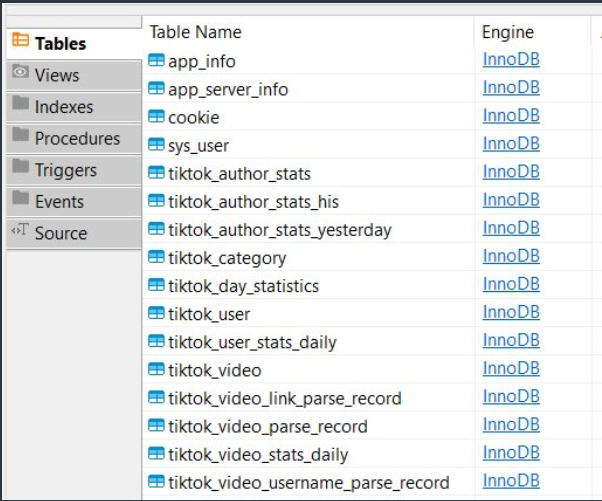Open InnoDB link in tiktok_author_stats_his row

point(511,200)
